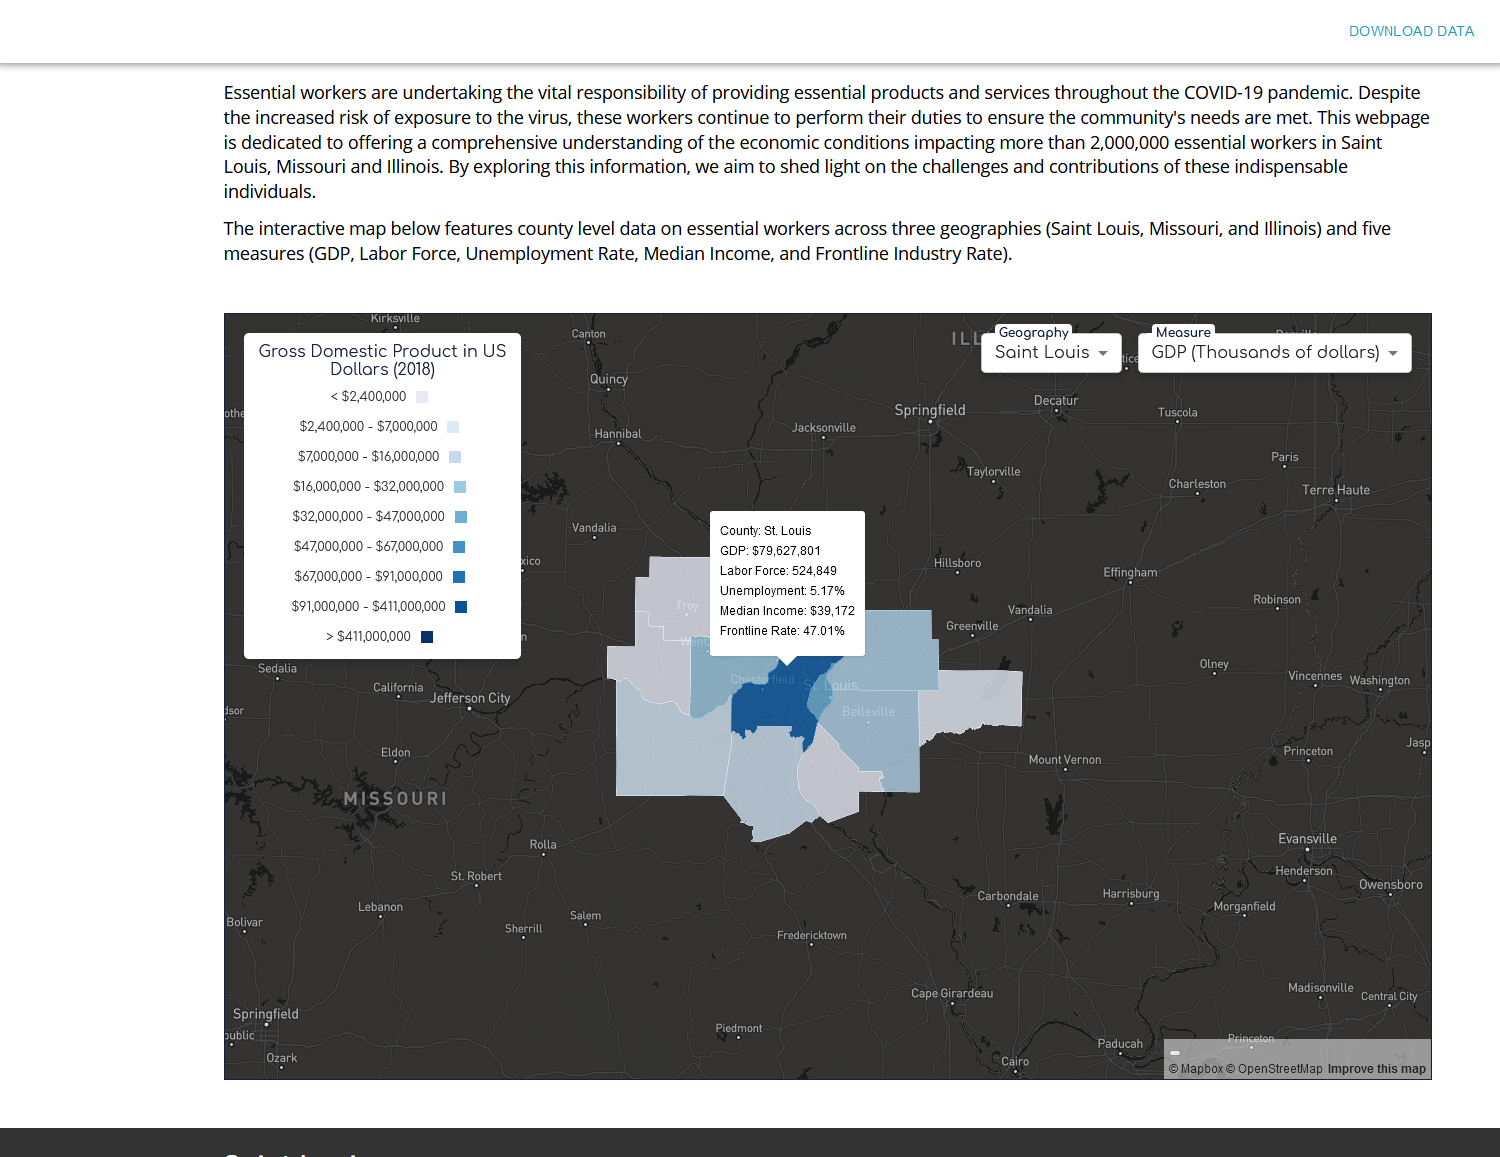Click the $91,000,000 - $411,000,000 legend swatch
Screen dimensions: 1500x1157
tap(461, 607)
